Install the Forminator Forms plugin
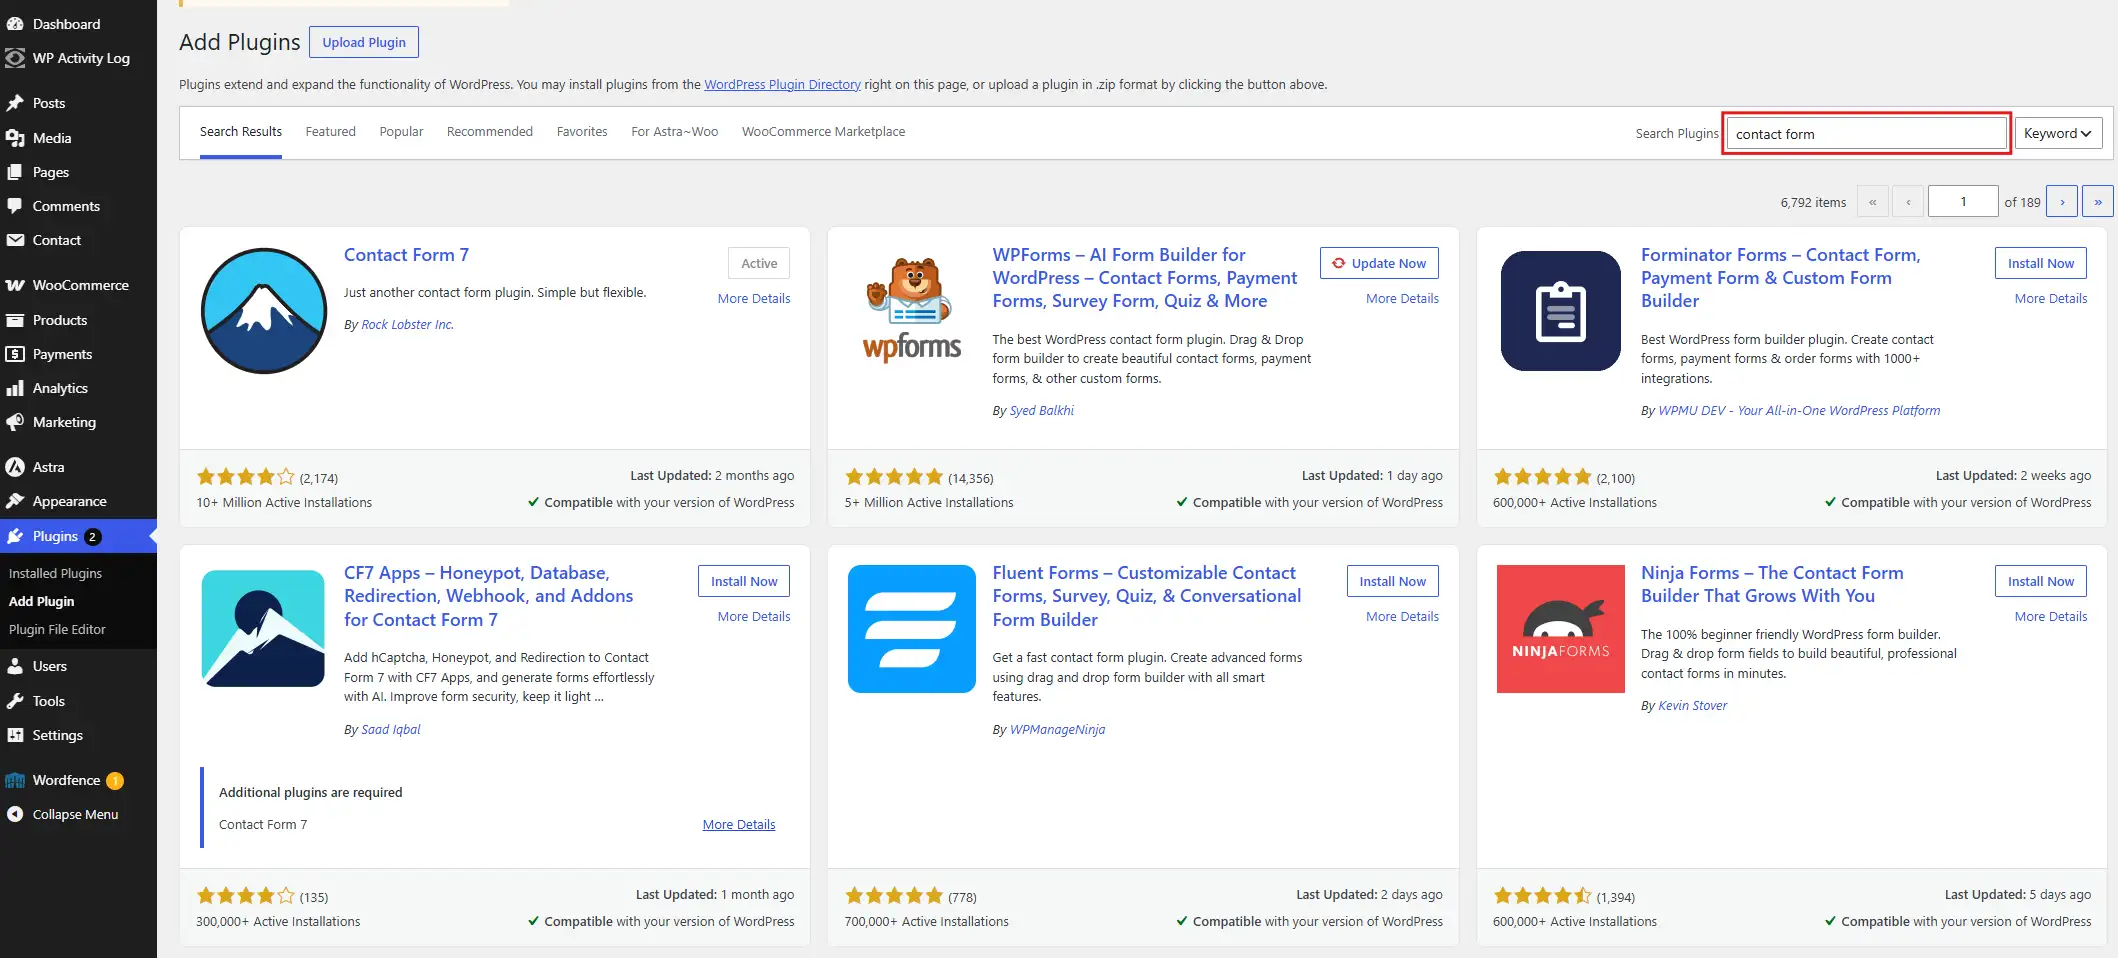This screenshot has height=958, width=2118. 2041,263
